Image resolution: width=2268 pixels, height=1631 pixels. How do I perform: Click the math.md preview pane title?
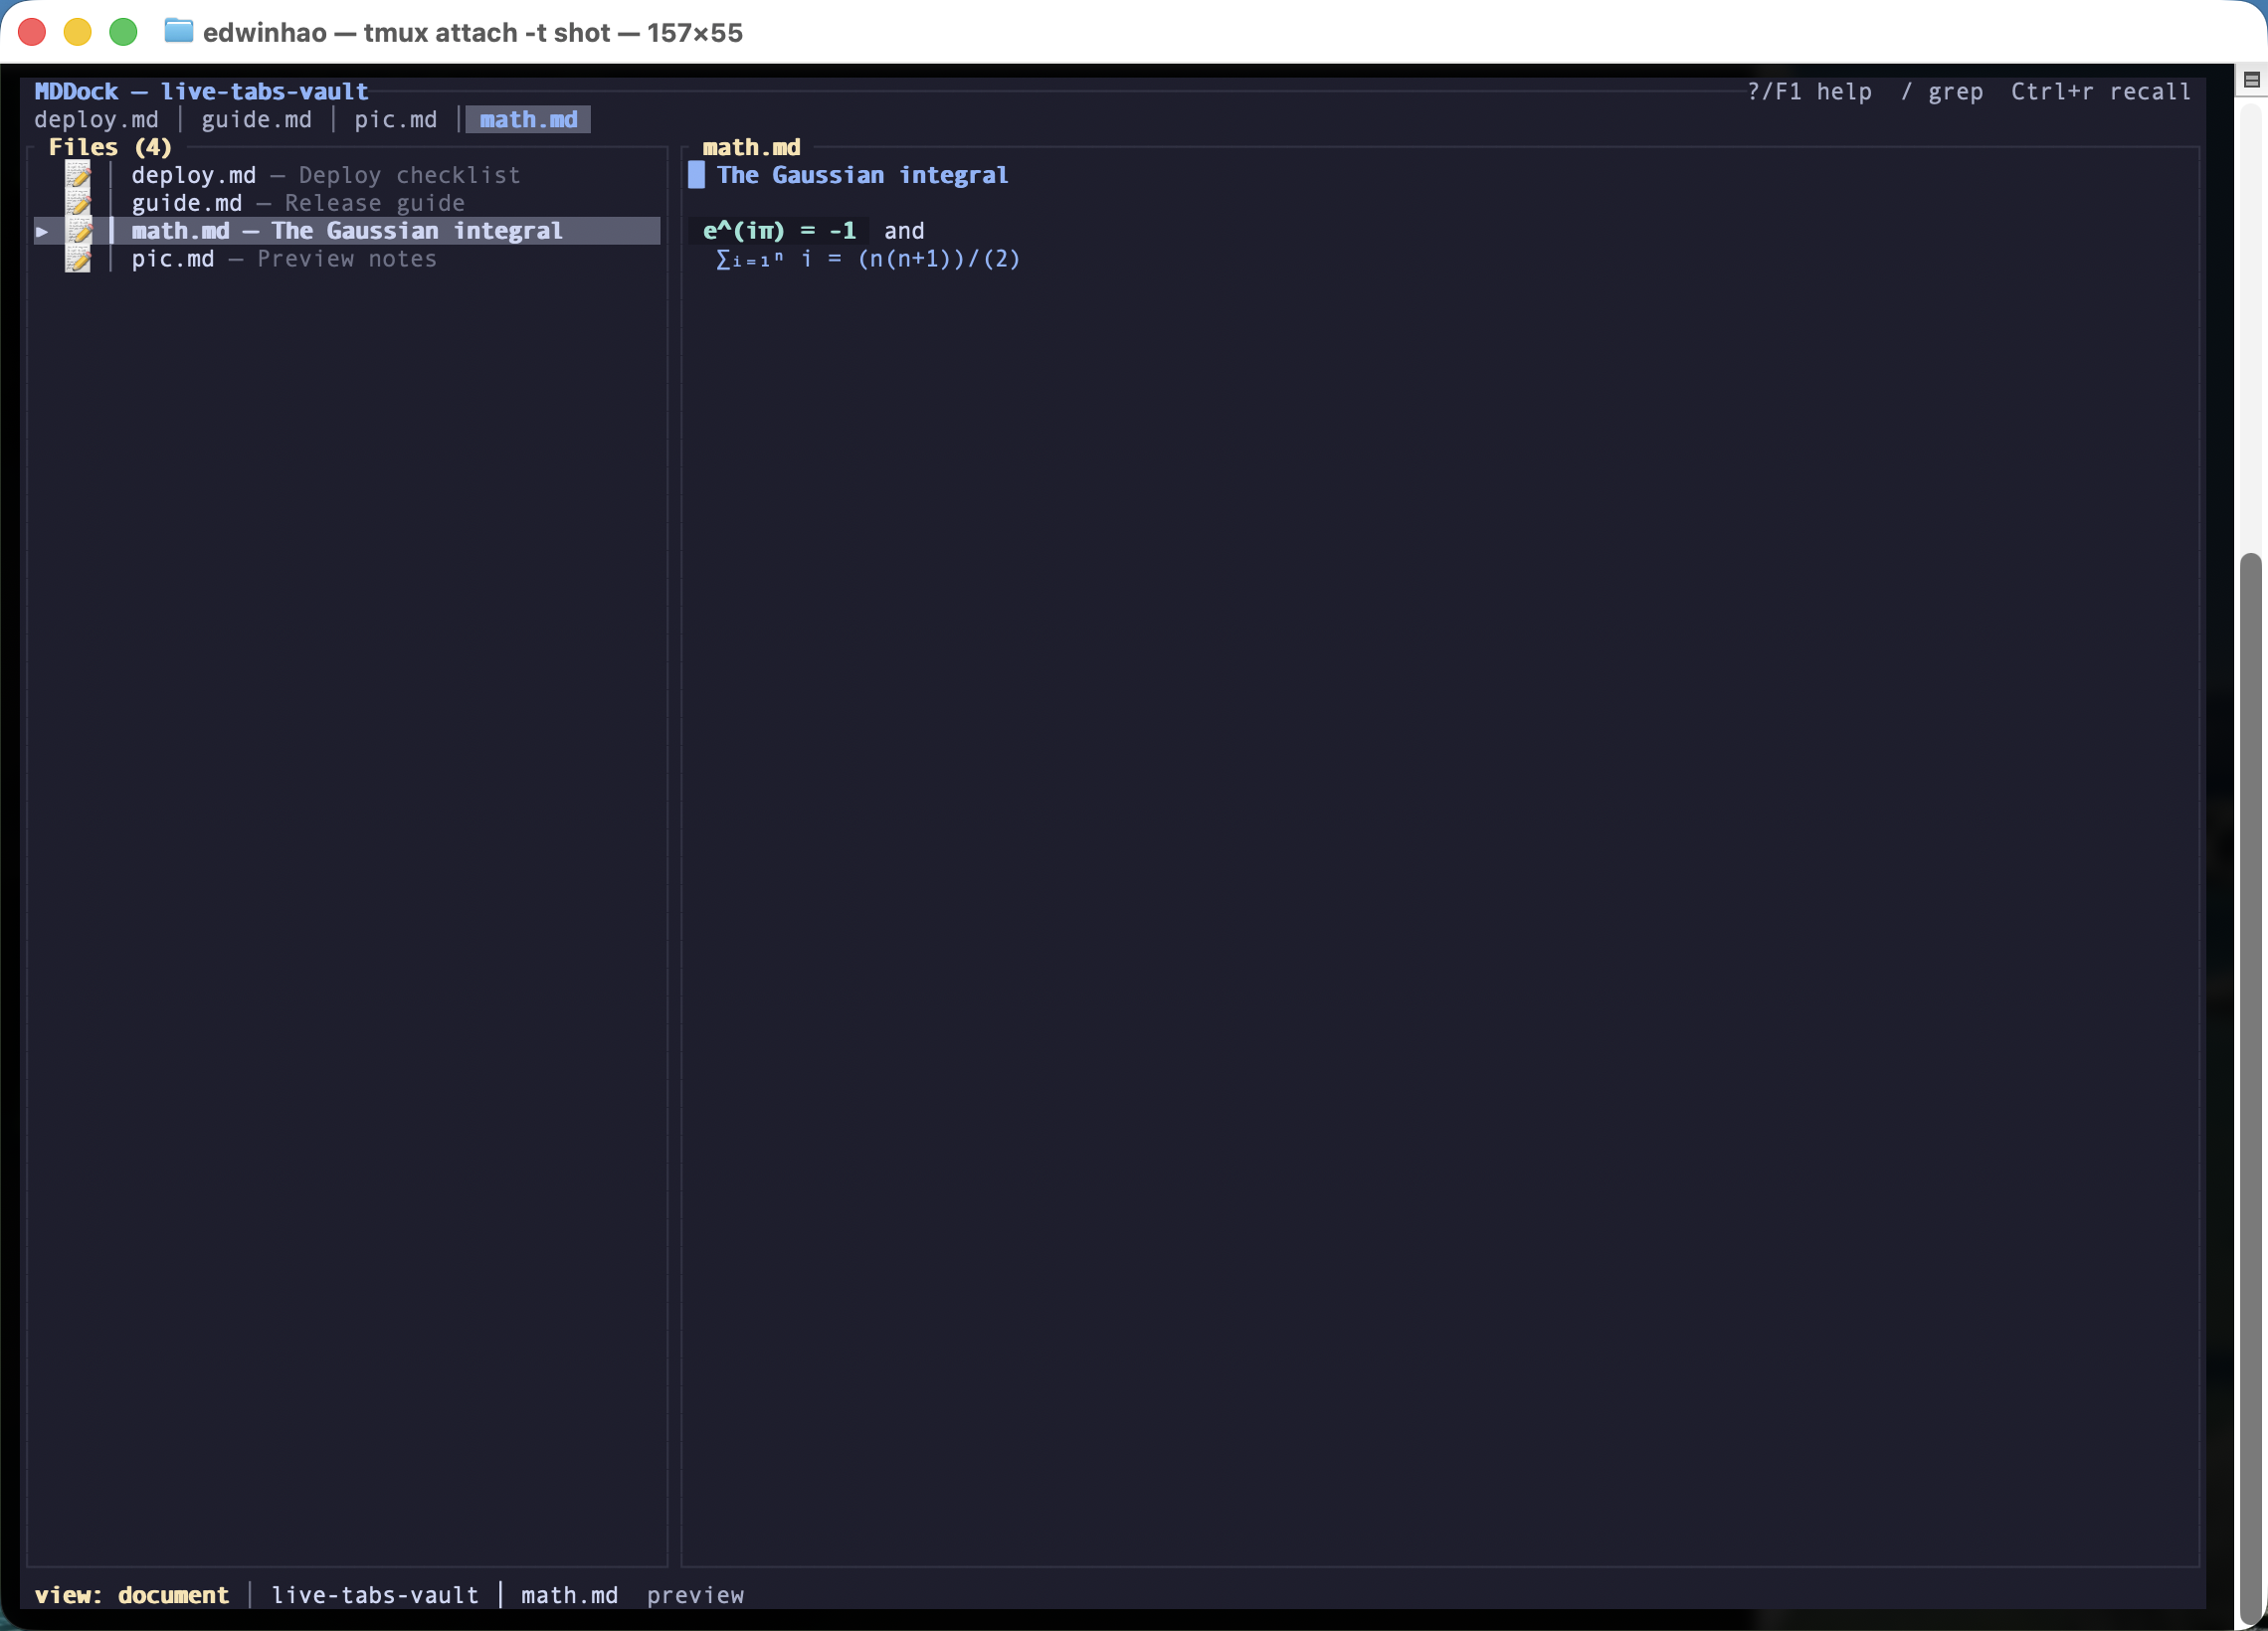click(x=751, y=147)
